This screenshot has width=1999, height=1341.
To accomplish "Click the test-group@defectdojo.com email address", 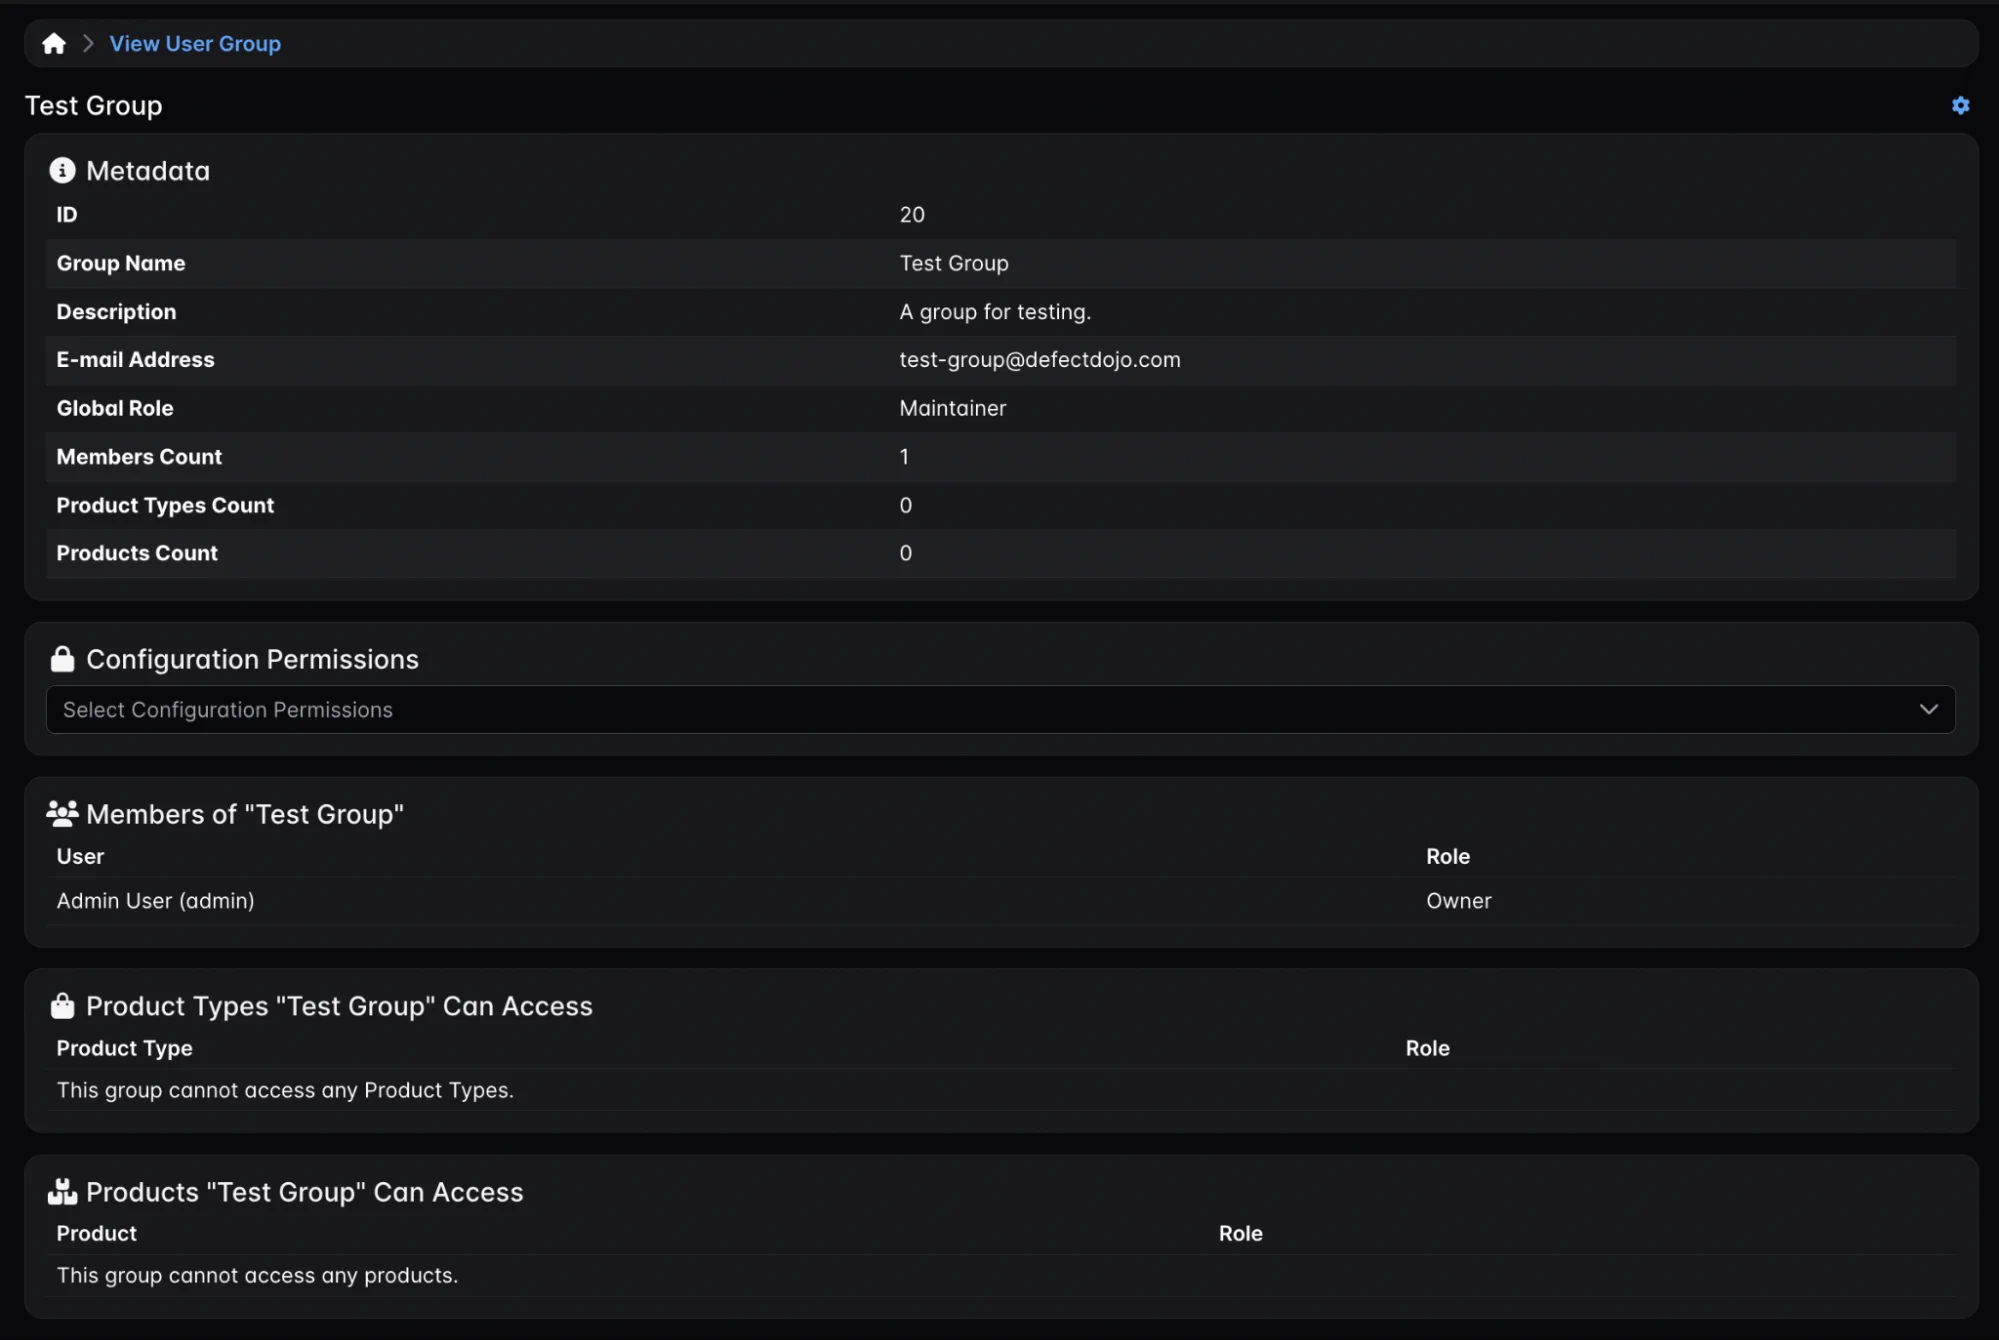I will 1039,359.
